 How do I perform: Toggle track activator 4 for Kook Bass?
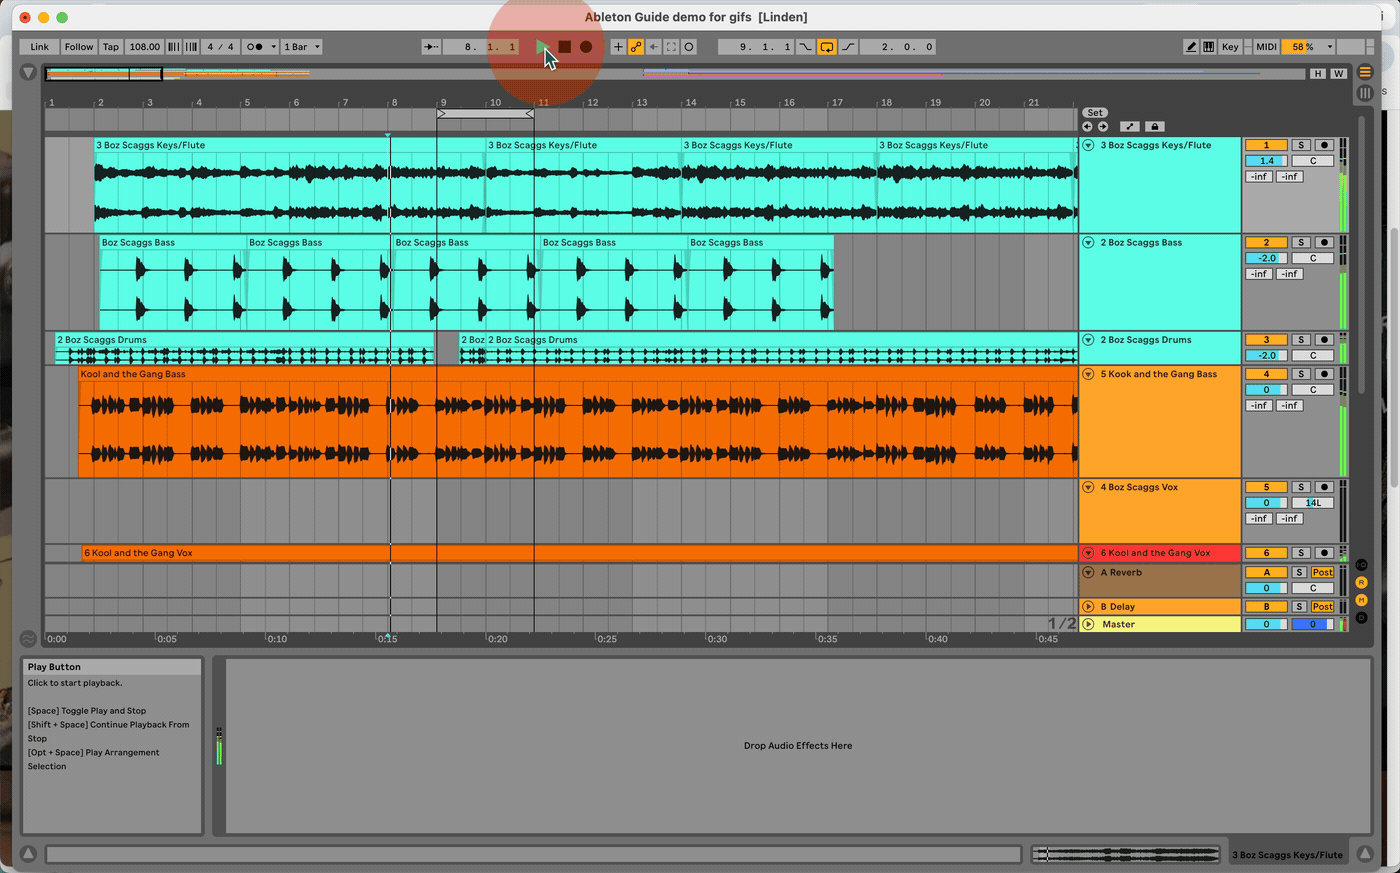1266,374
